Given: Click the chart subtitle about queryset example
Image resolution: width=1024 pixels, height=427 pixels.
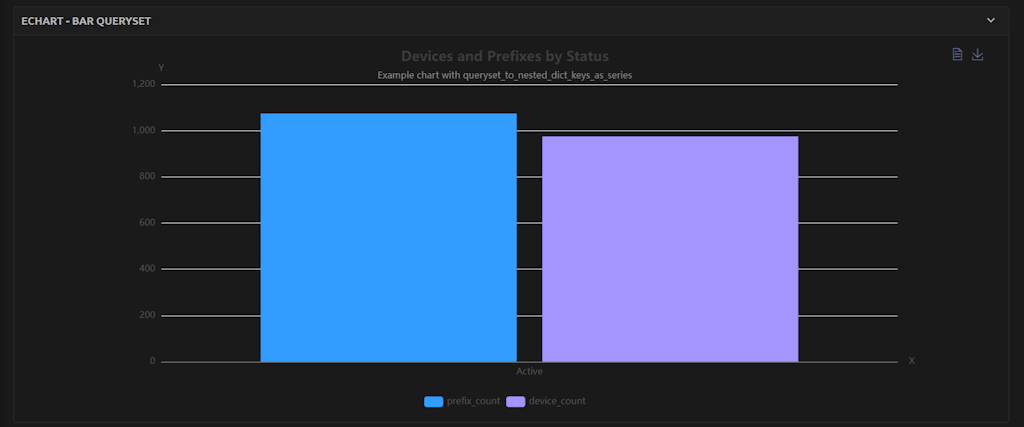Looking at the screenshot, I should click(504, 75).
